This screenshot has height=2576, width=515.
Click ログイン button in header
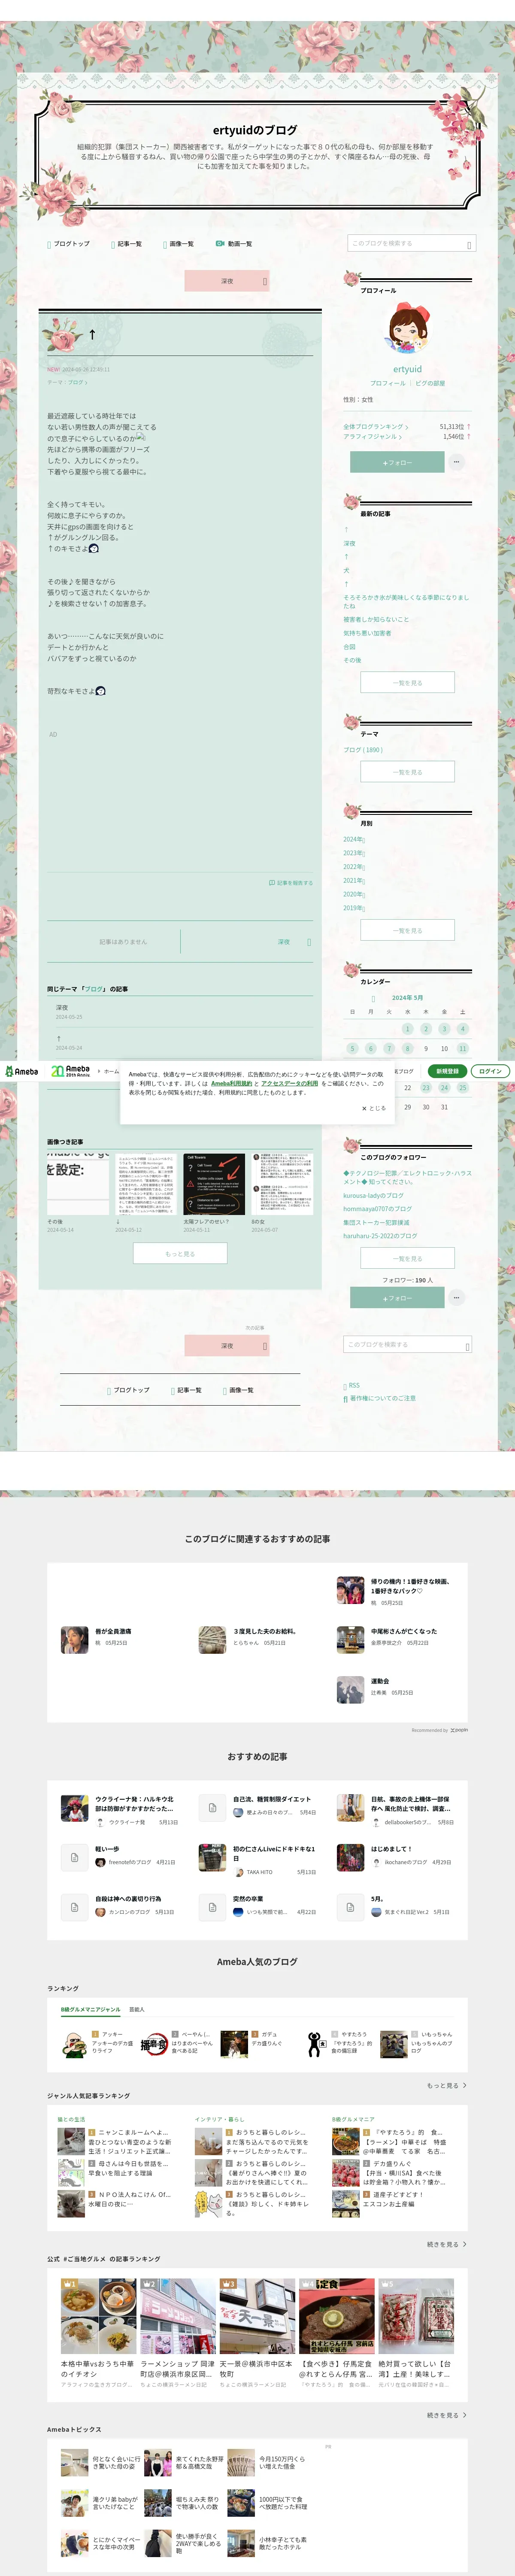(490, 1071)
